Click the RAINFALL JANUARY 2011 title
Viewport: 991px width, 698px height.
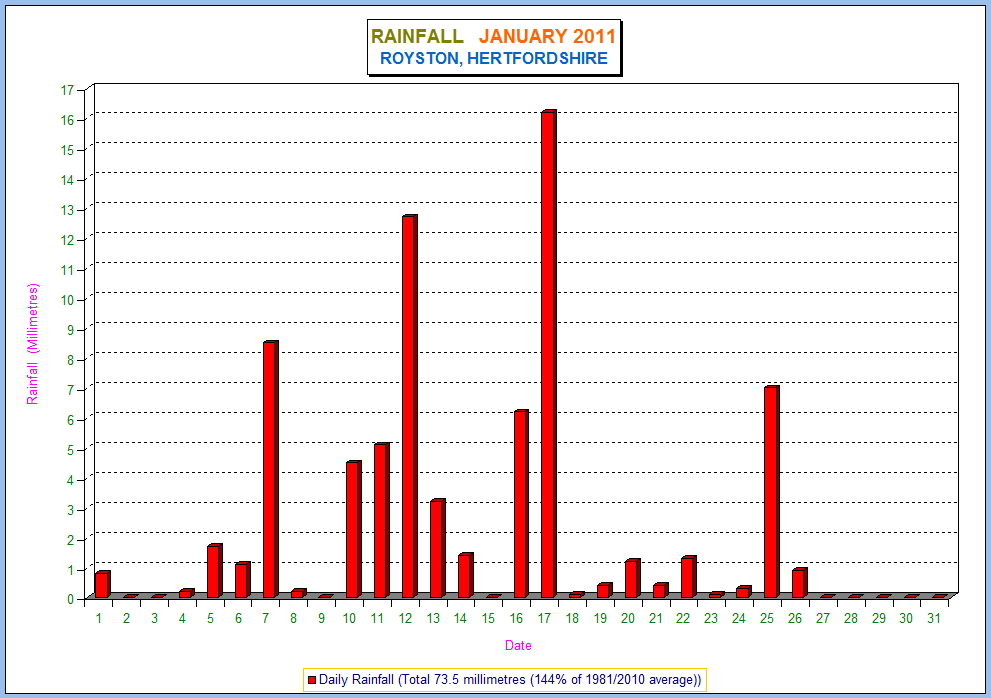493,36
